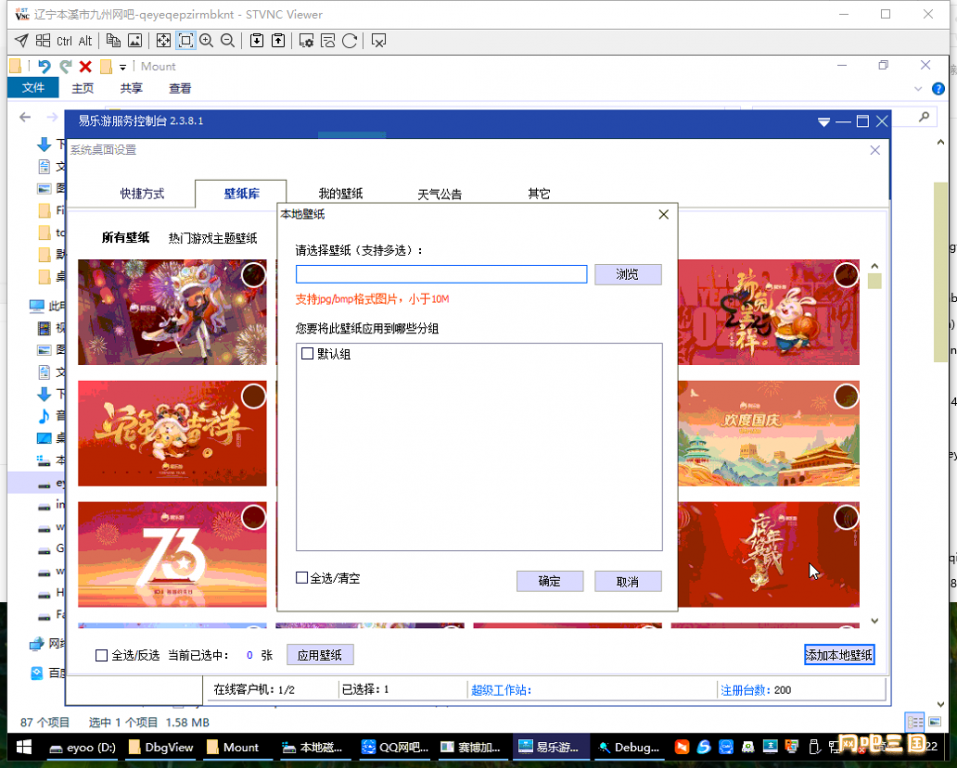Click the search magnifier in Mount explorer
The width and height of the screenshot is (957, 768).
pos(925,117)
